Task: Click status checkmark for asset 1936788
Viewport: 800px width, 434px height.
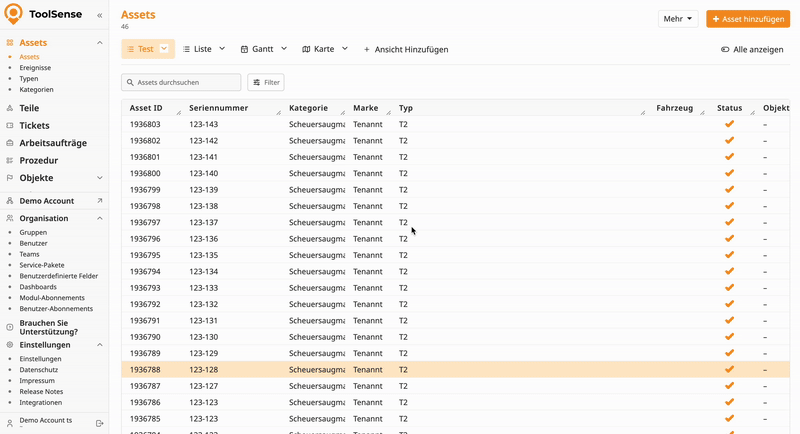Action: pos(729,369)
